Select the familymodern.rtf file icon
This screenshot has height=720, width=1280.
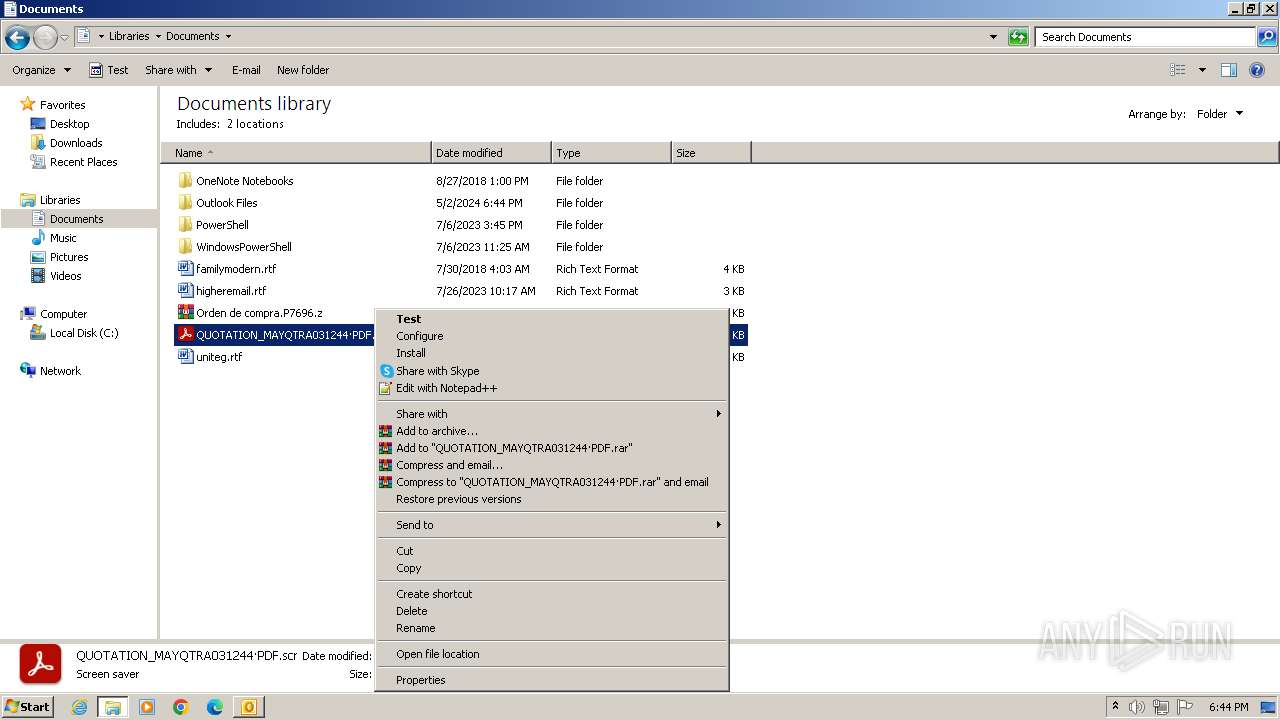pyautogui.click(x=185, y=269)
